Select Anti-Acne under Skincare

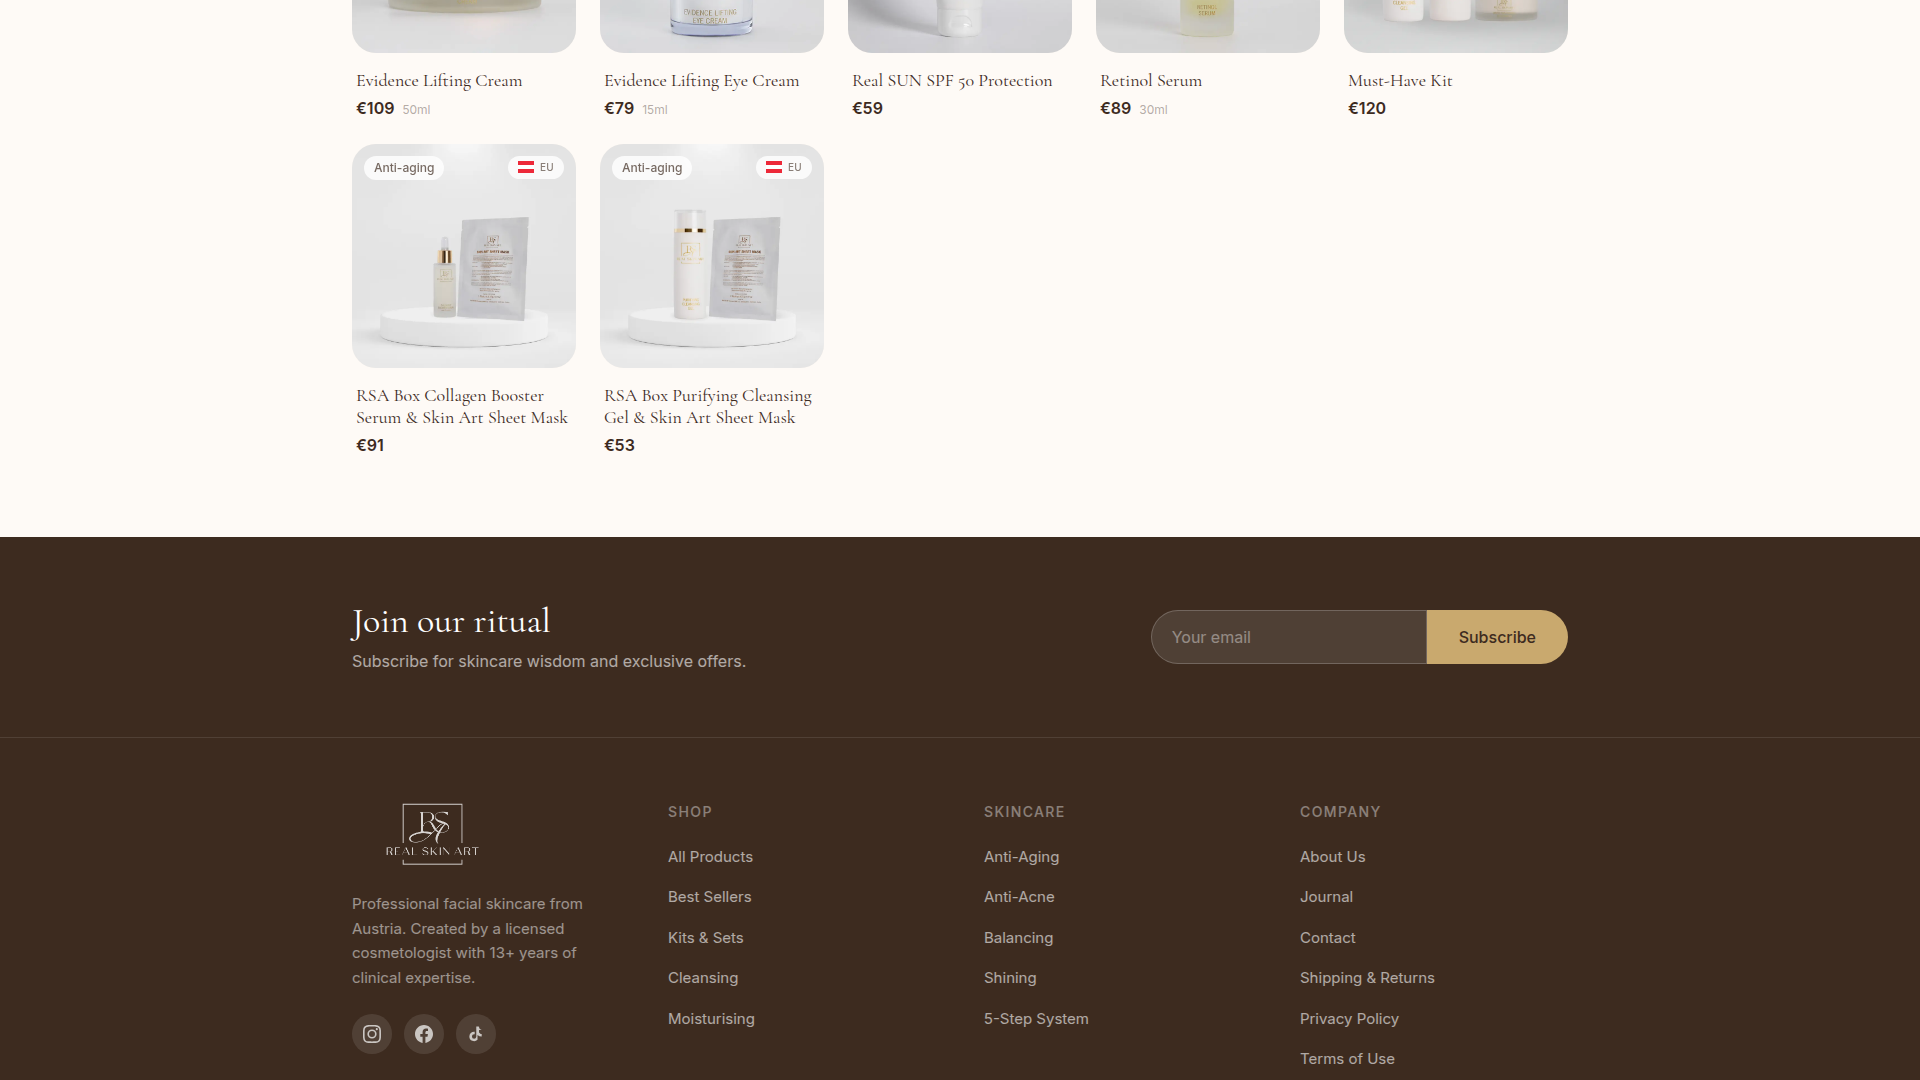coord(1019,897)
